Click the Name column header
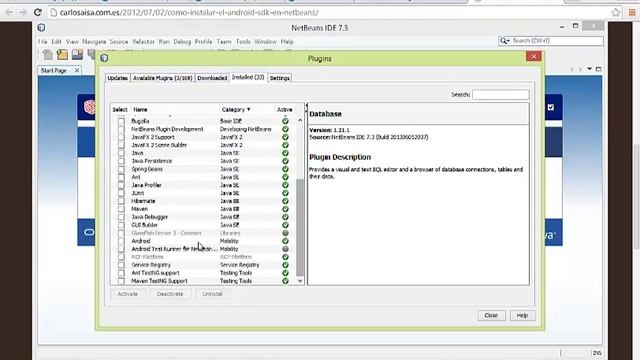Viewport: 640px width, 360px height. [x=140, y=109]
